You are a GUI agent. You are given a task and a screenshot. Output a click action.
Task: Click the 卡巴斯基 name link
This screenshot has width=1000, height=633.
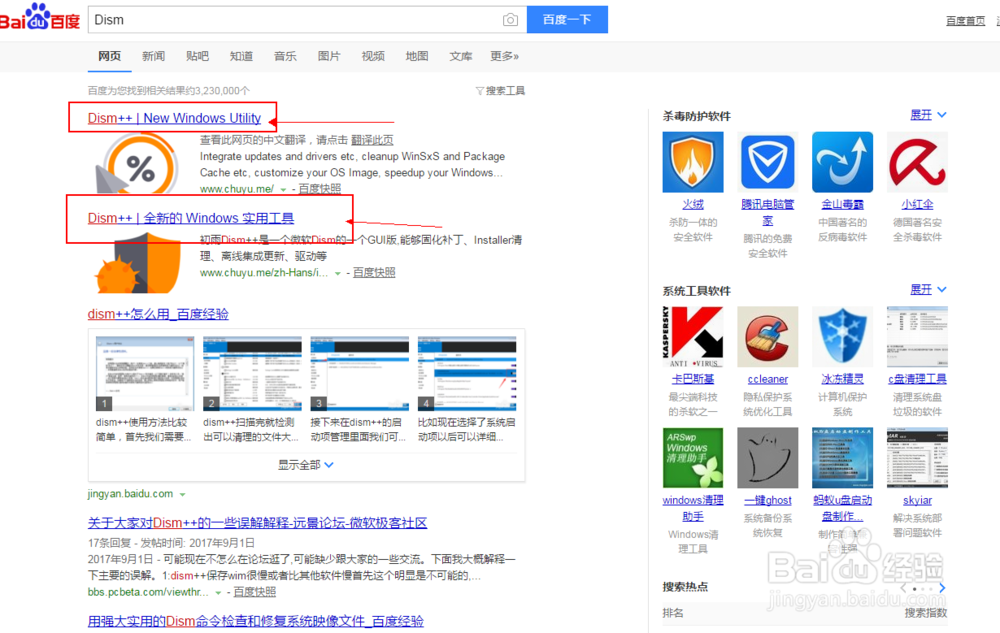tap(693, 379)
